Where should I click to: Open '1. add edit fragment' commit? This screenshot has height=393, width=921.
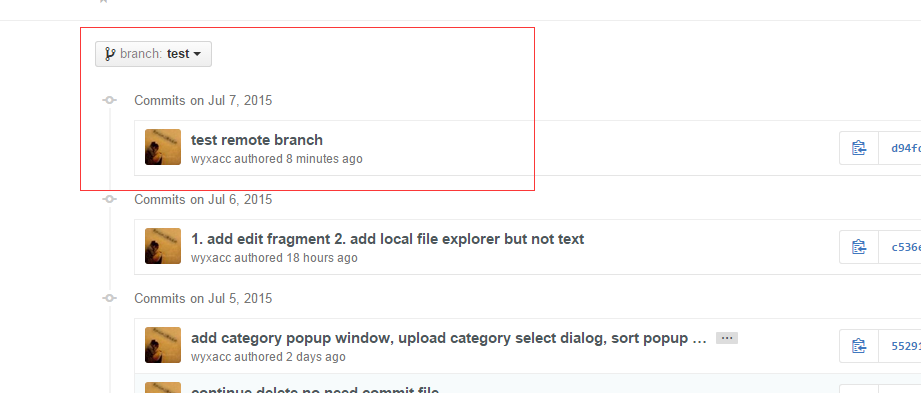click(387, 239)
